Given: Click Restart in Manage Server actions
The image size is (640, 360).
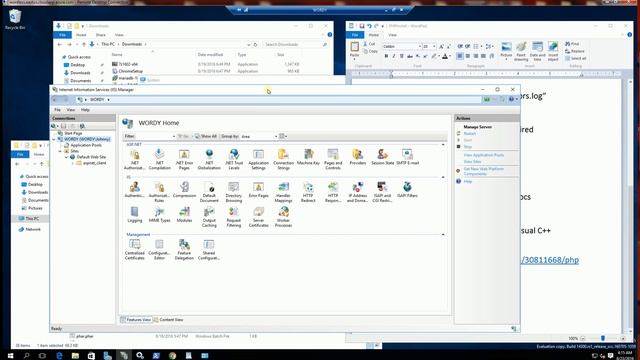Looking at the screenshot, I should (x=470, y=133).
